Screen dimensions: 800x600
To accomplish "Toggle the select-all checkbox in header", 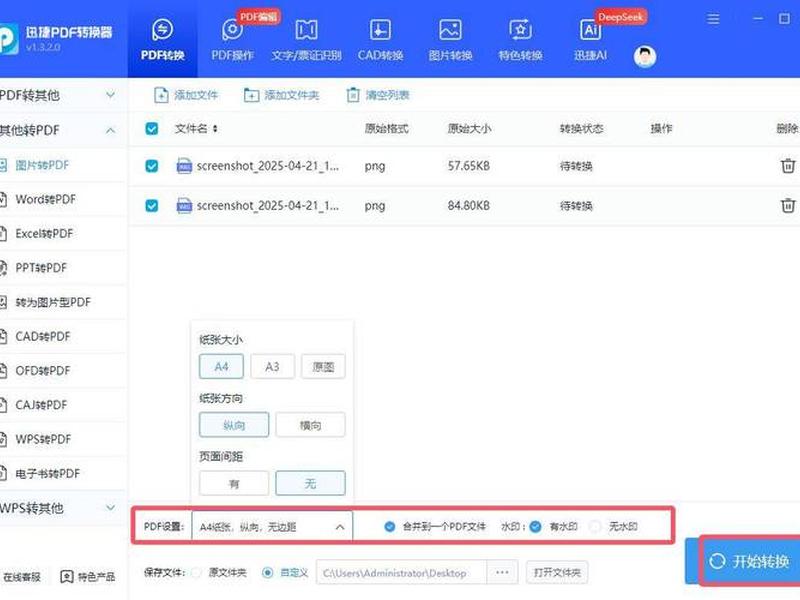I will pyautogui.click(x=152, y=129).
